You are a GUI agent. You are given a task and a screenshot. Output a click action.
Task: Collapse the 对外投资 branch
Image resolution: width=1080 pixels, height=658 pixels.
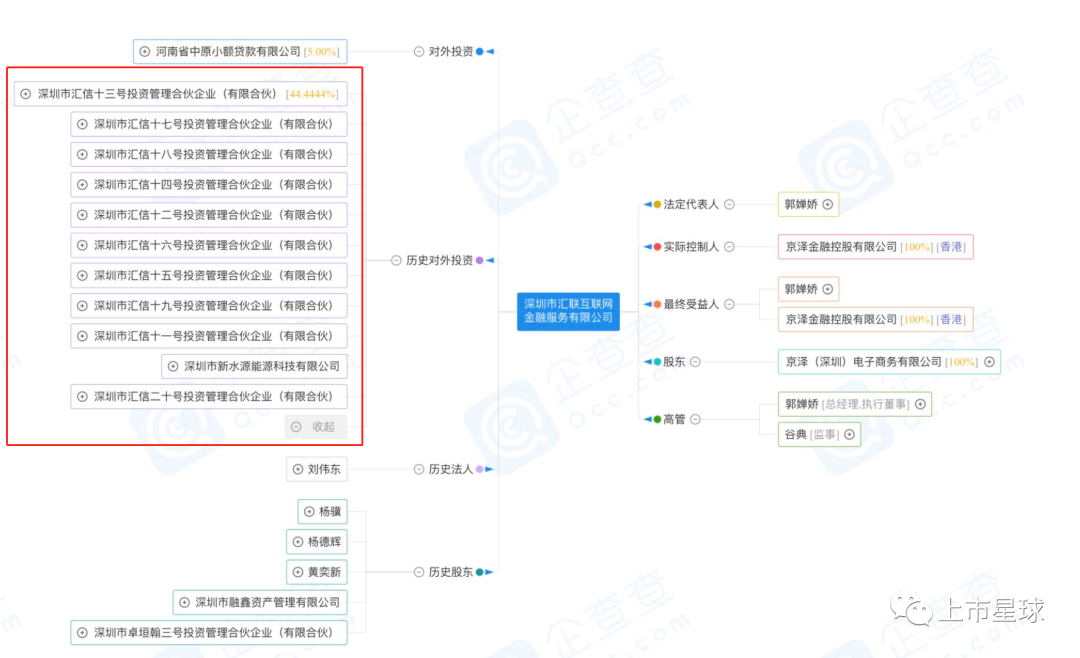[x=419, y=52]
